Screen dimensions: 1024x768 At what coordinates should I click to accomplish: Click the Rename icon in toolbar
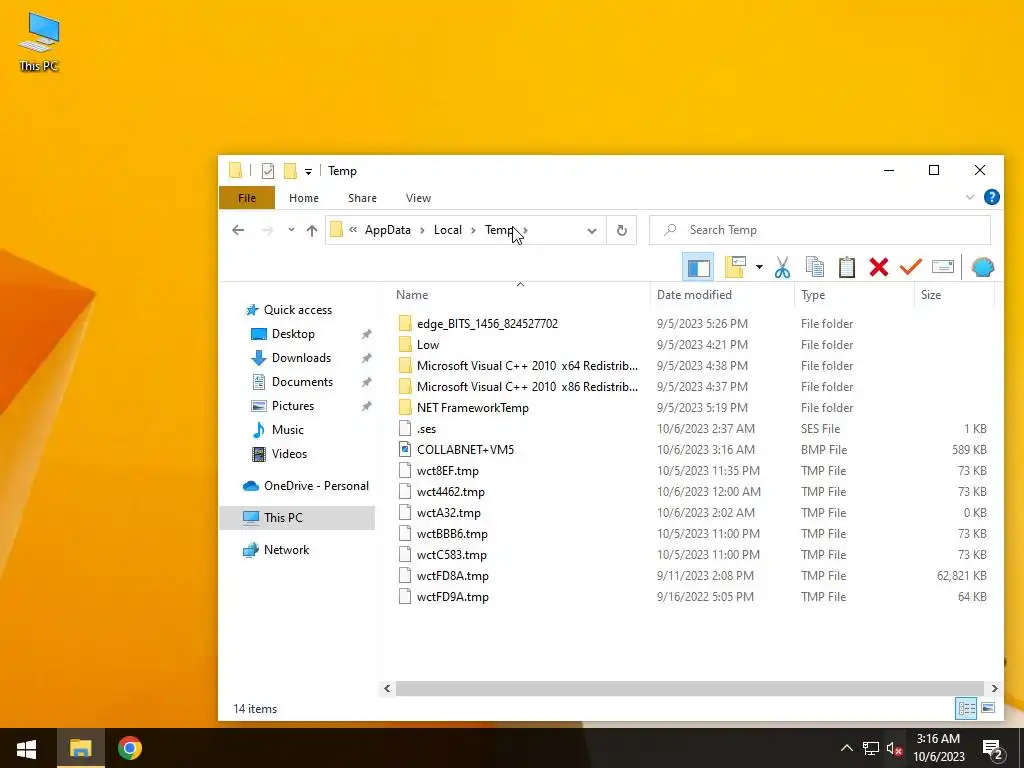[x=942, y=266]
